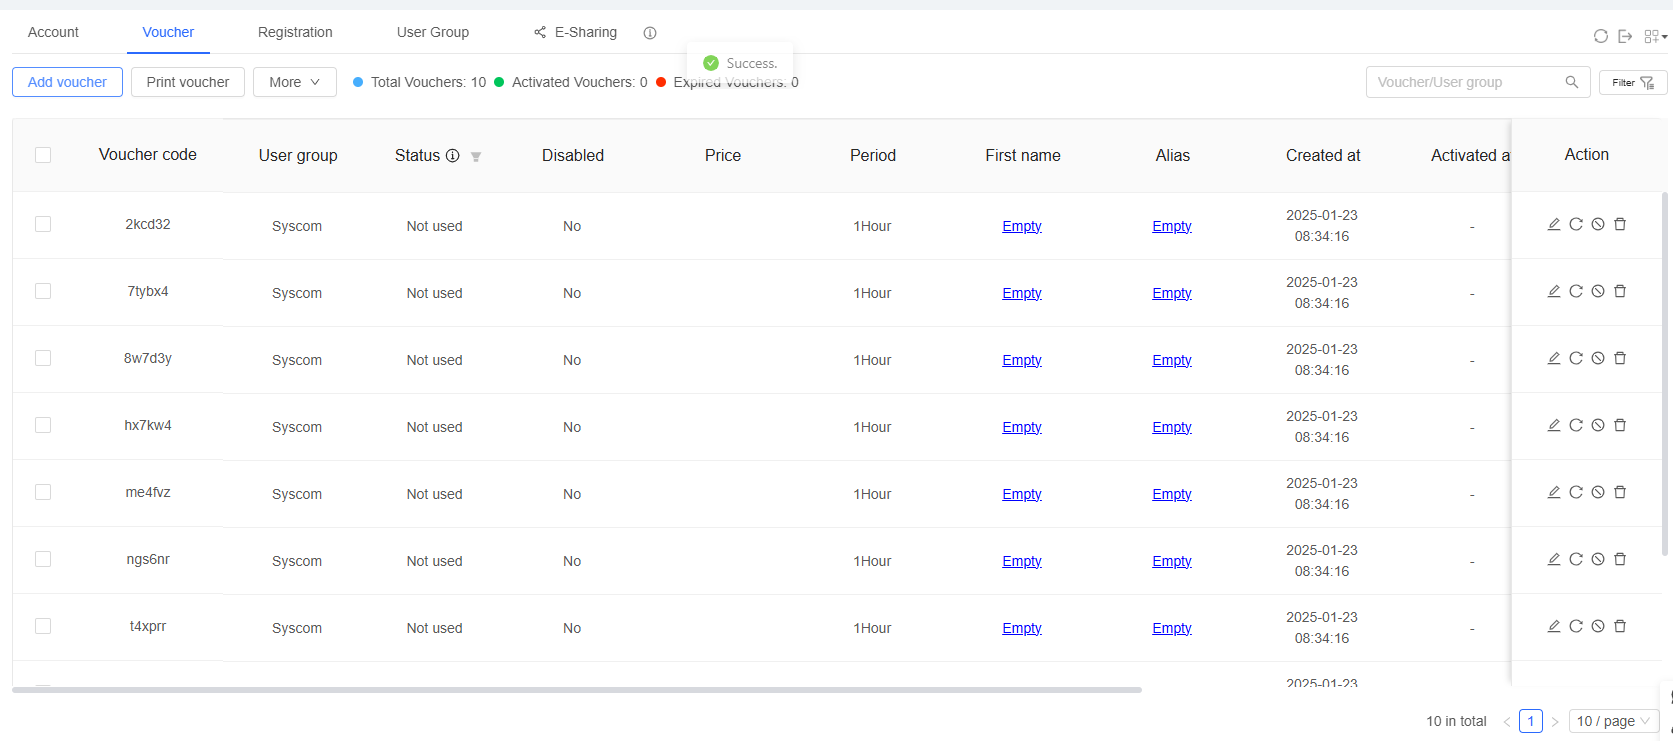The width and height of the screenshot is (1673, 741).
Task: Tick the header select-all checkbox
Action: (x=43, y=155)
